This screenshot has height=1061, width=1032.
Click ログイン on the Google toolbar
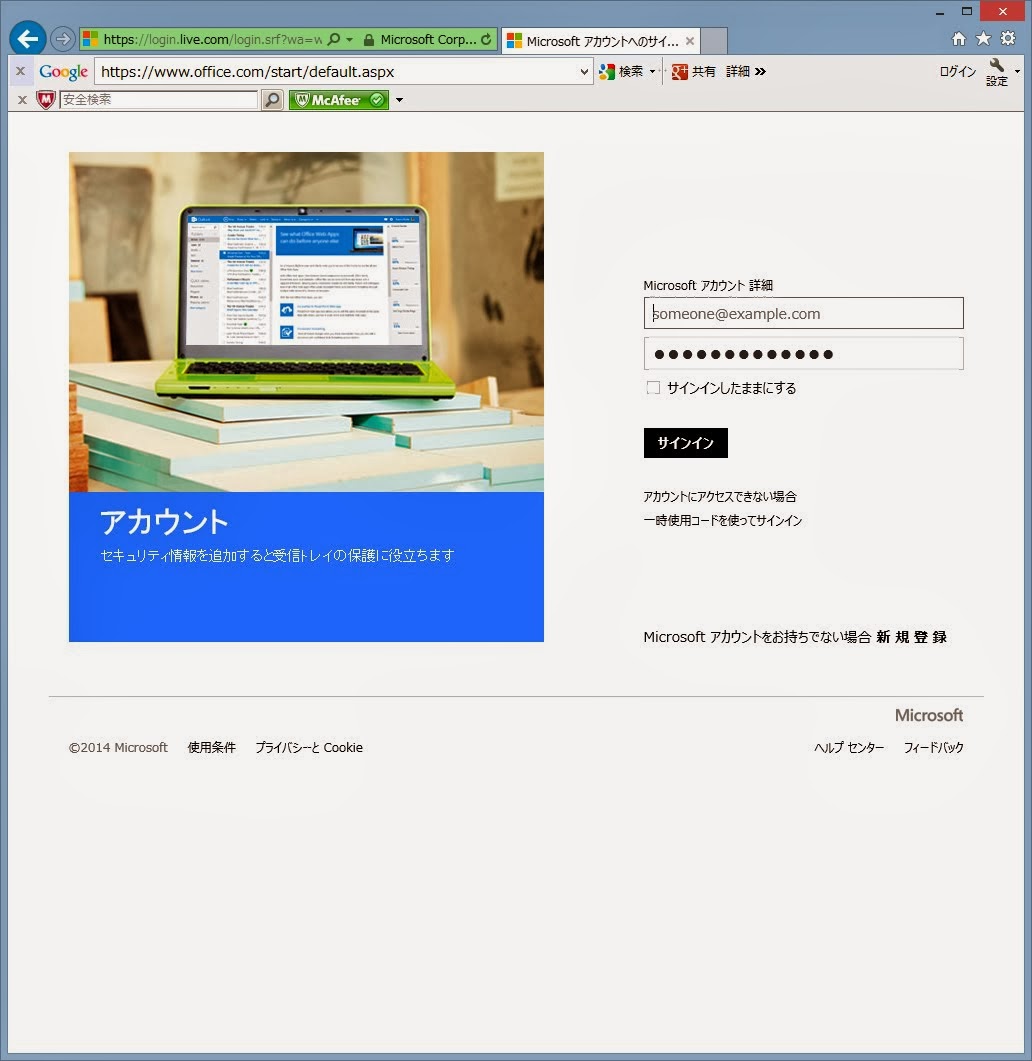coord(958,72)
